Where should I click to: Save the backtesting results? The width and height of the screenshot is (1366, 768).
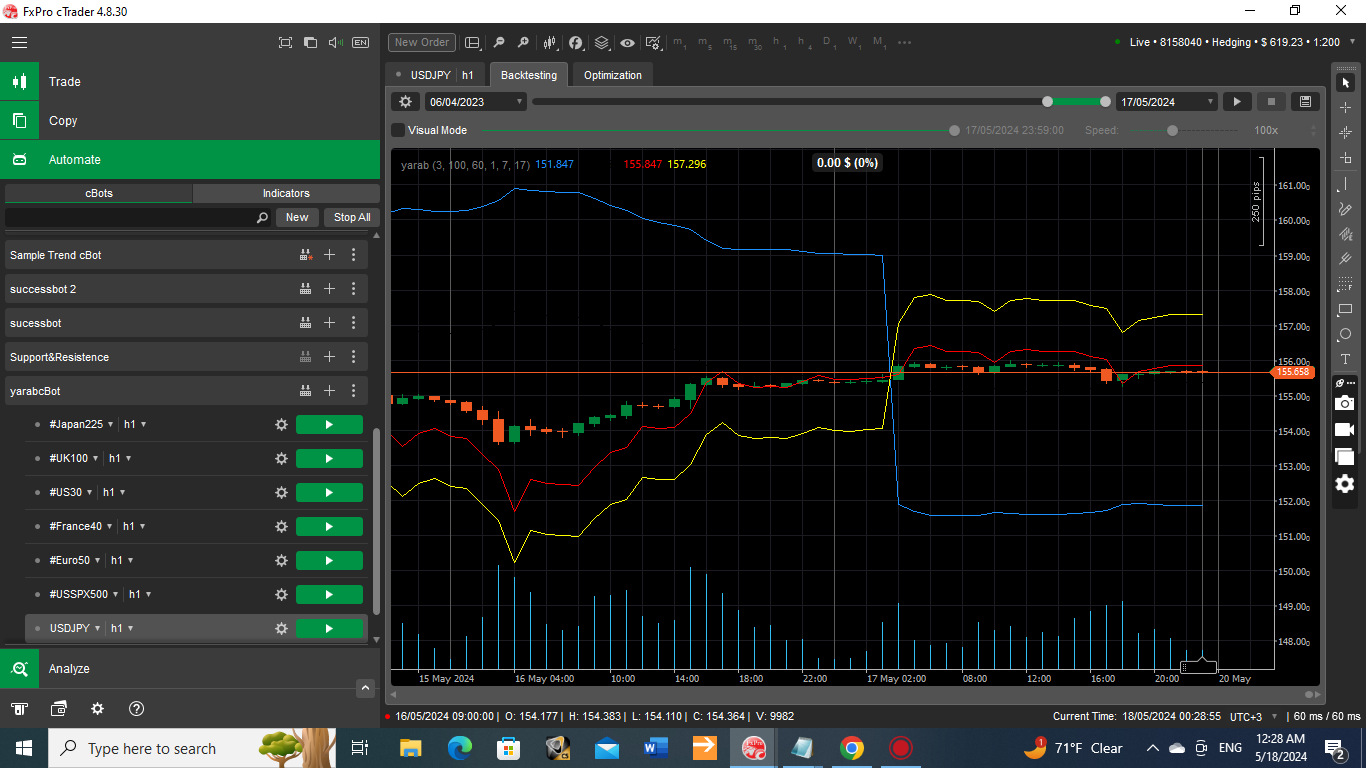[x=1305, y=102]
